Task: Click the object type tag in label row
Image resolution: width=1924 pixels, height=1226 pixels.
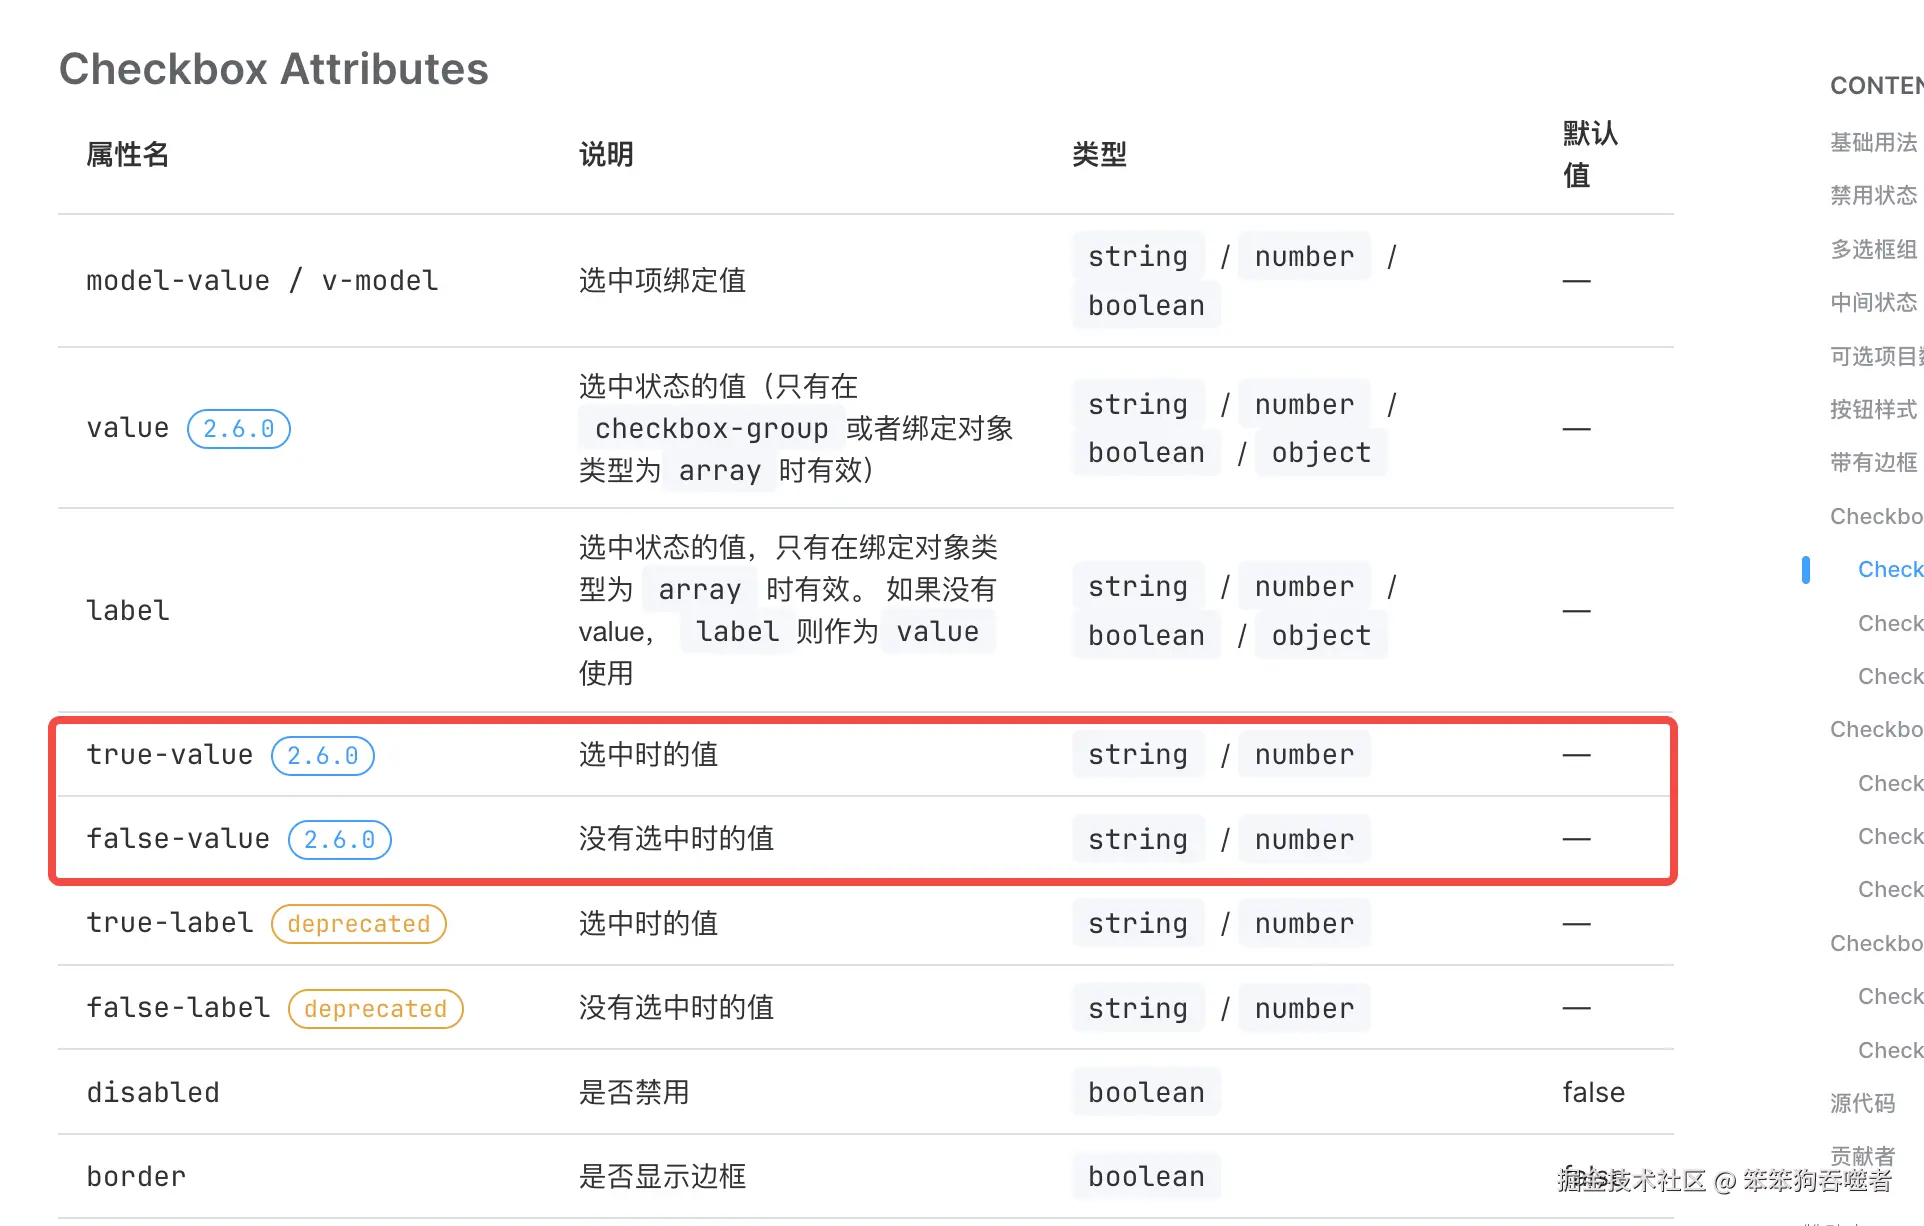Action: (1320, 635)
